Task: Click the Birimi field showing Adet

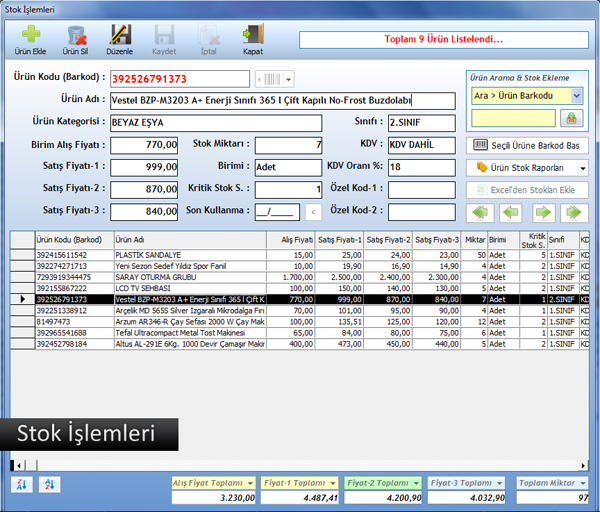Action: tap(289, 167)
